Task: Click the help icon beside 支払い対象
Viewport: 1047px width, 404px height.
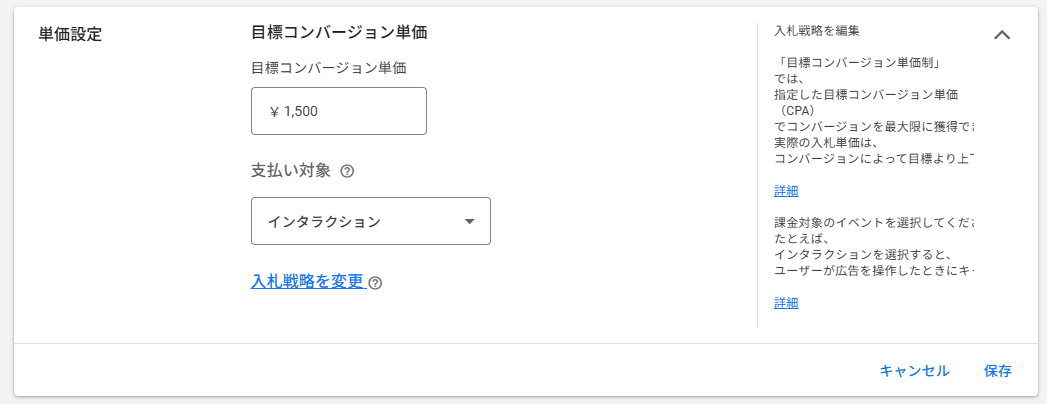Action: click(347, 171)
